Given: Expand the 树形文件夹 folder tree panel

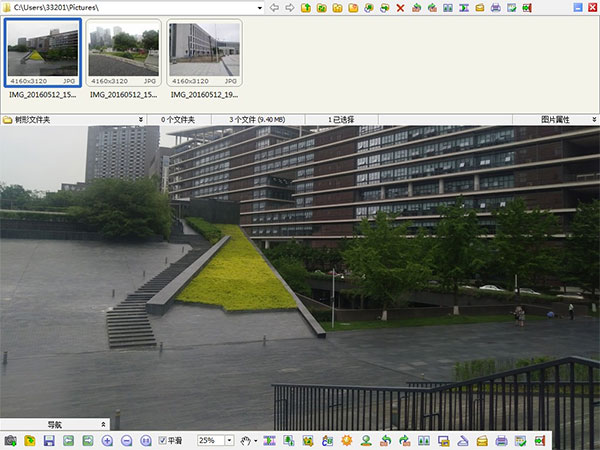Looking at the screenshot, I should coord(140,120).
